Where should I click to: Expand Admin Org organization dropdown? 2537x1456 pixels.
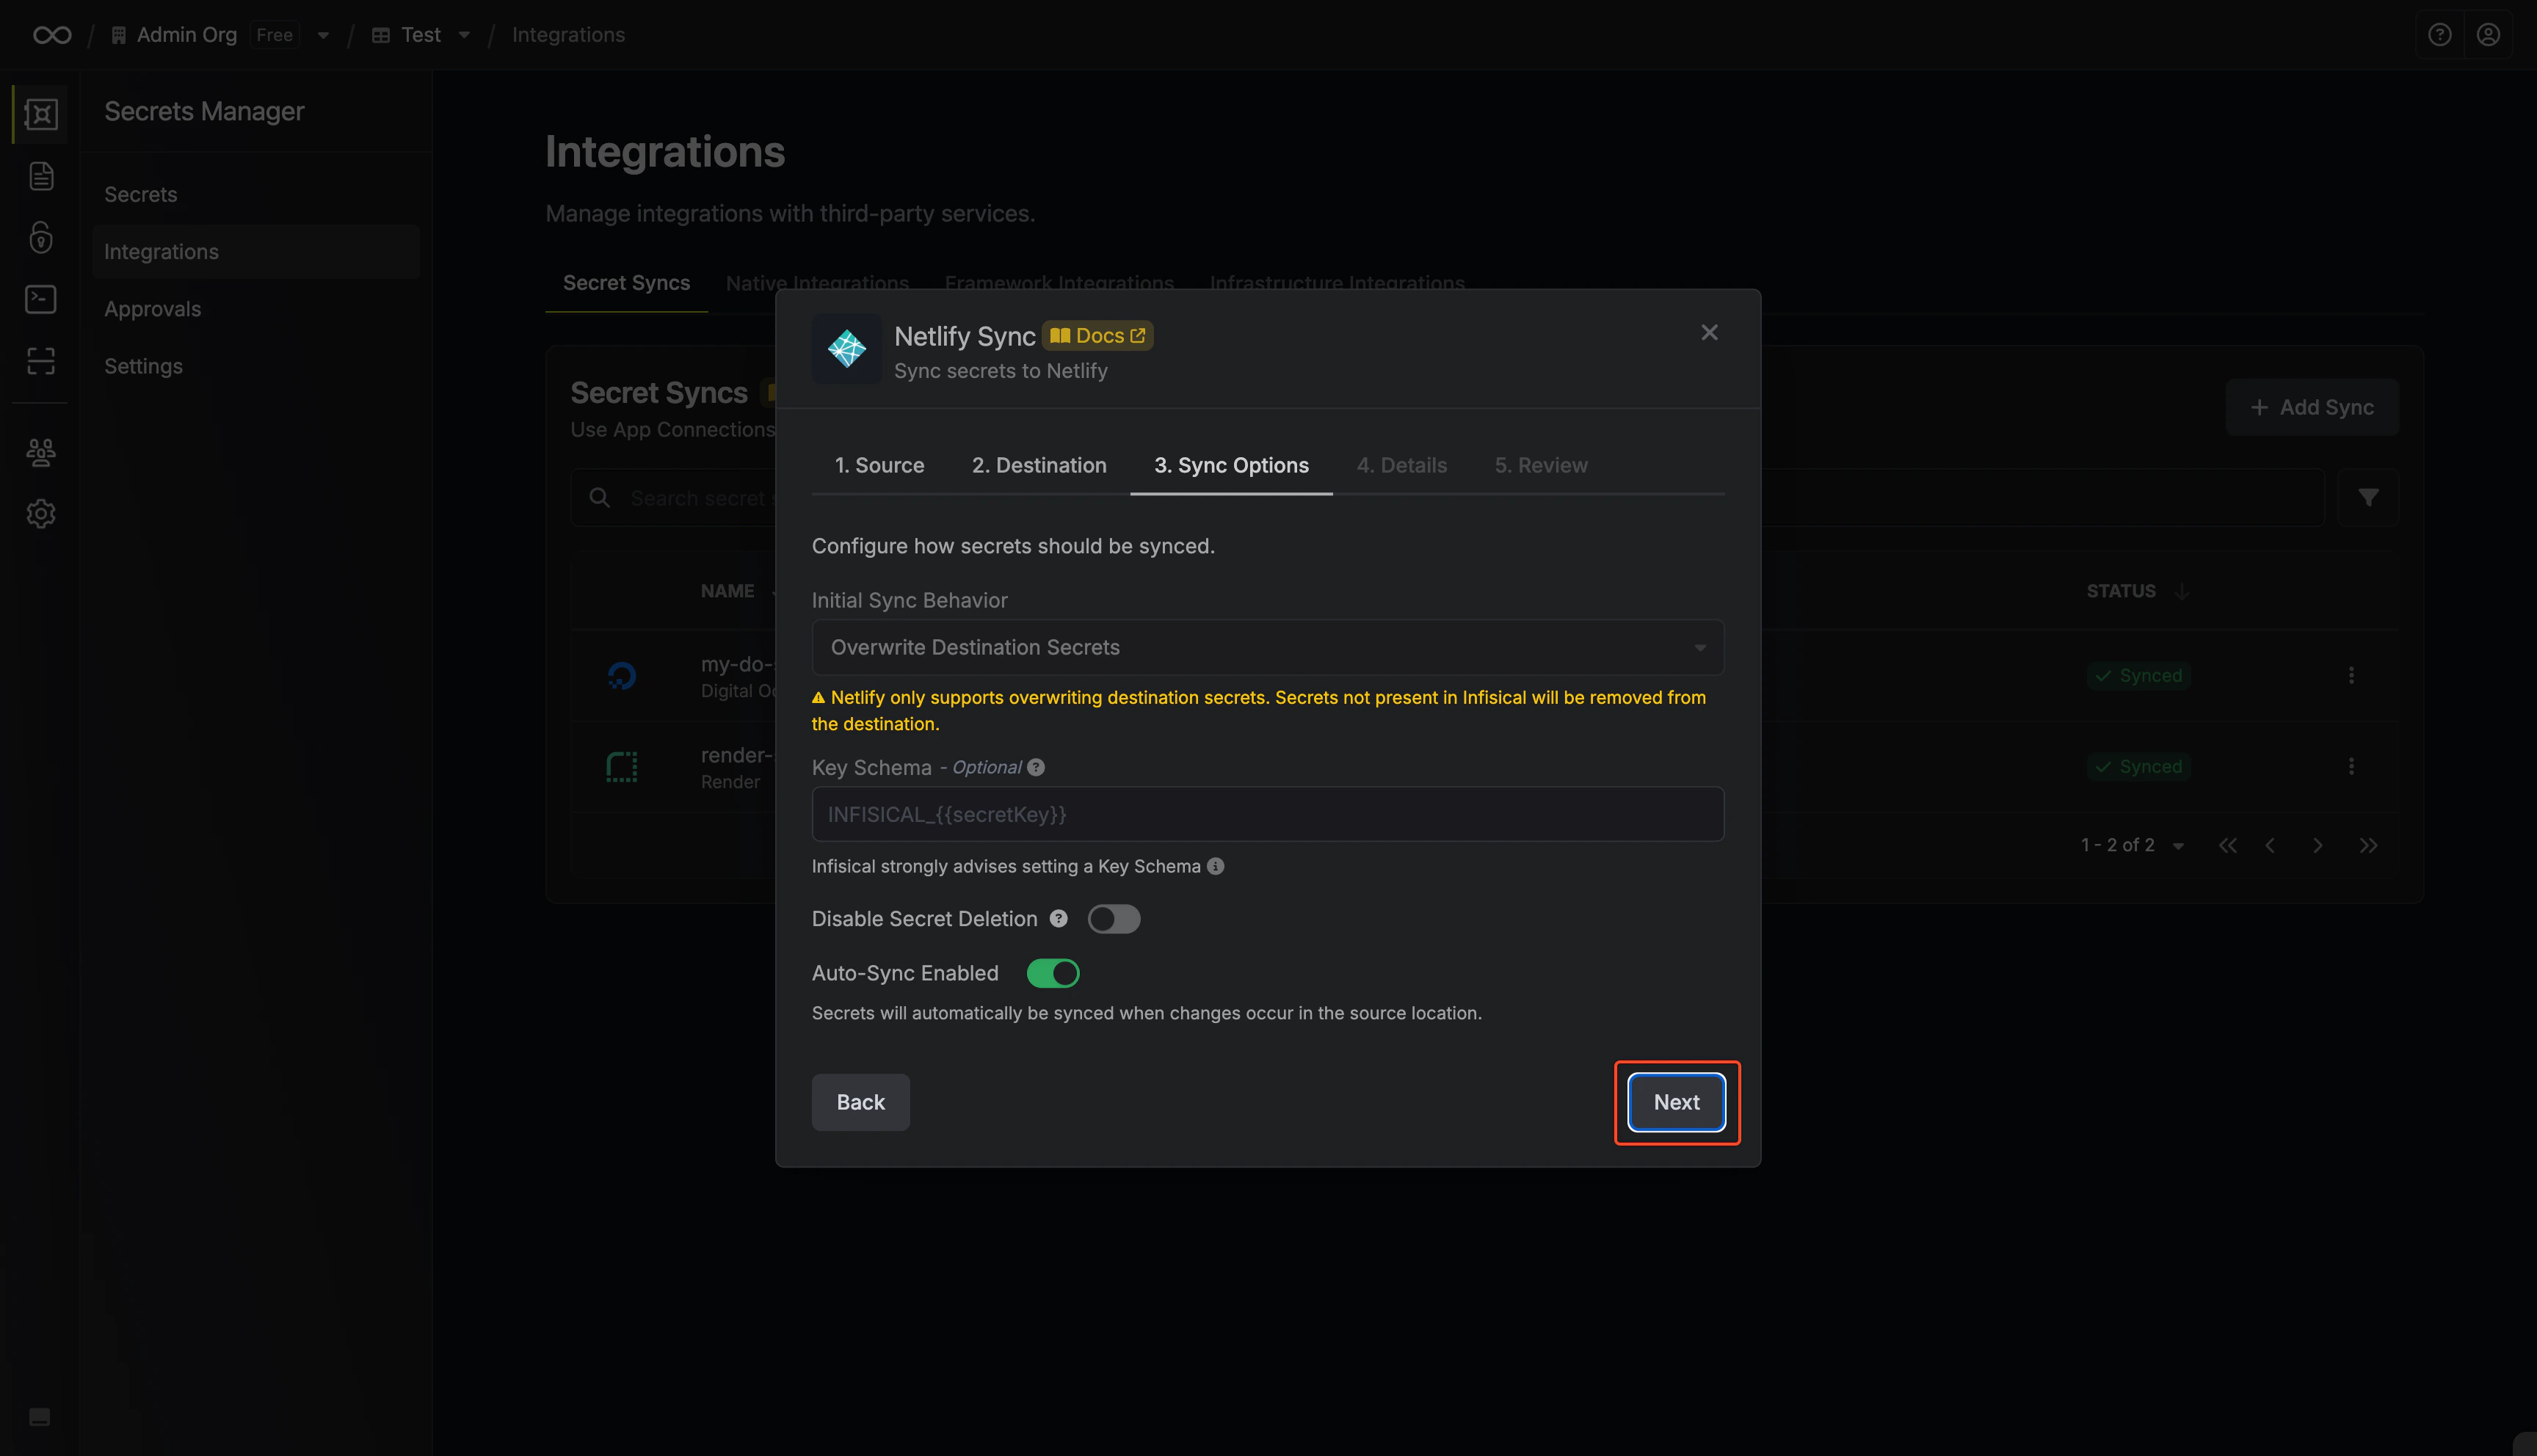point(323,35)
